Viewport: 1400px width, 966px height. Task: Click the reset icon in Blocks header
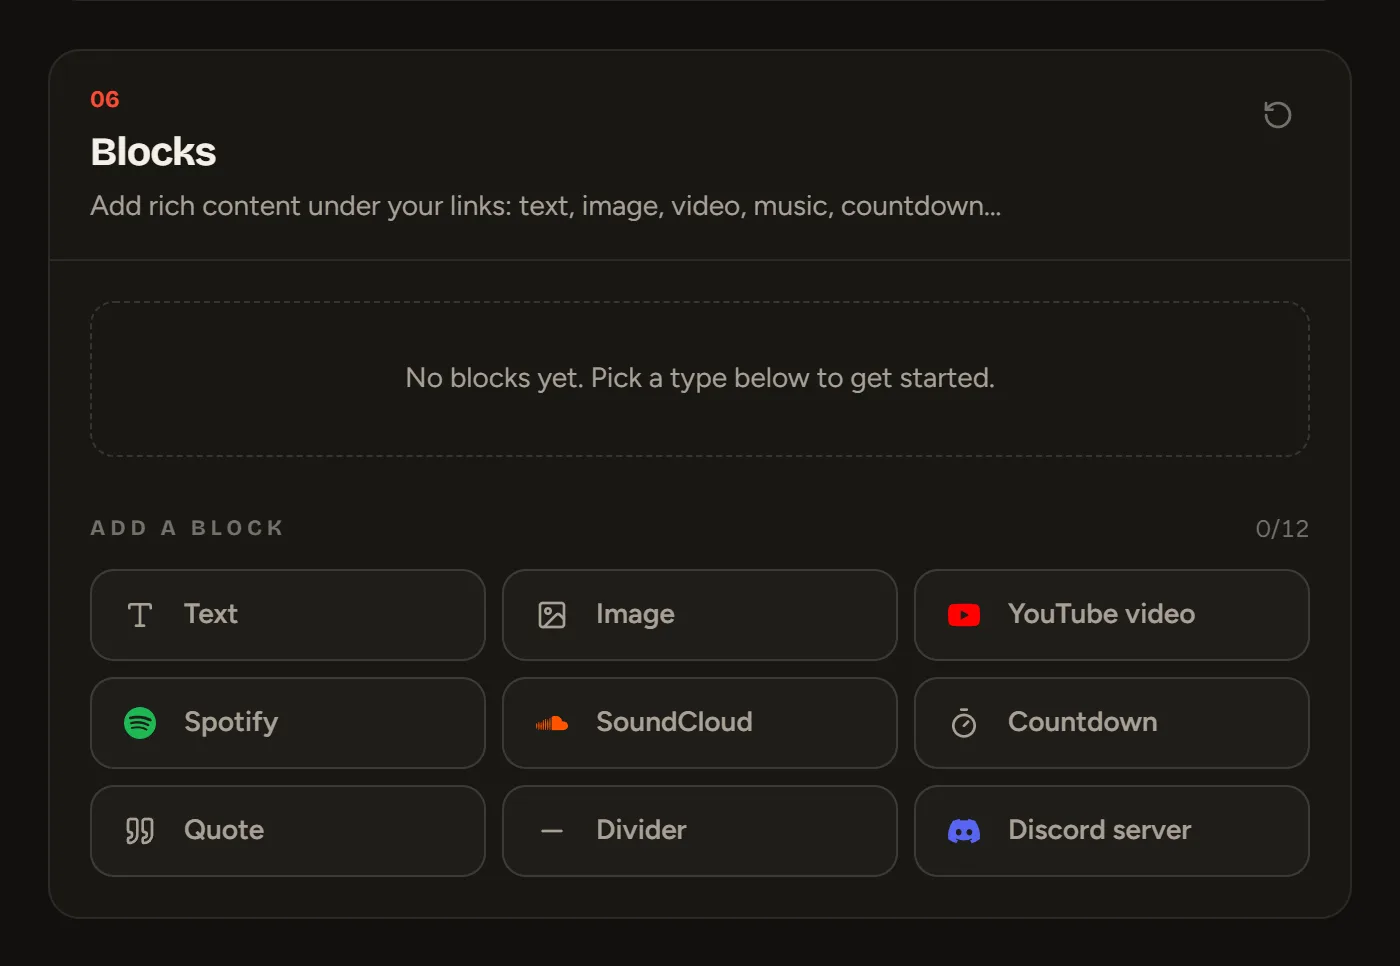coord(1277,115)
